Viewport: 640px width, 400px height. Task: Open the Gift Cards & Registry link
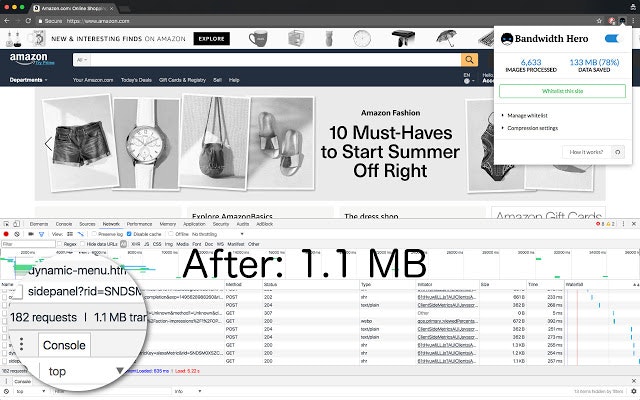click(182, 80)
